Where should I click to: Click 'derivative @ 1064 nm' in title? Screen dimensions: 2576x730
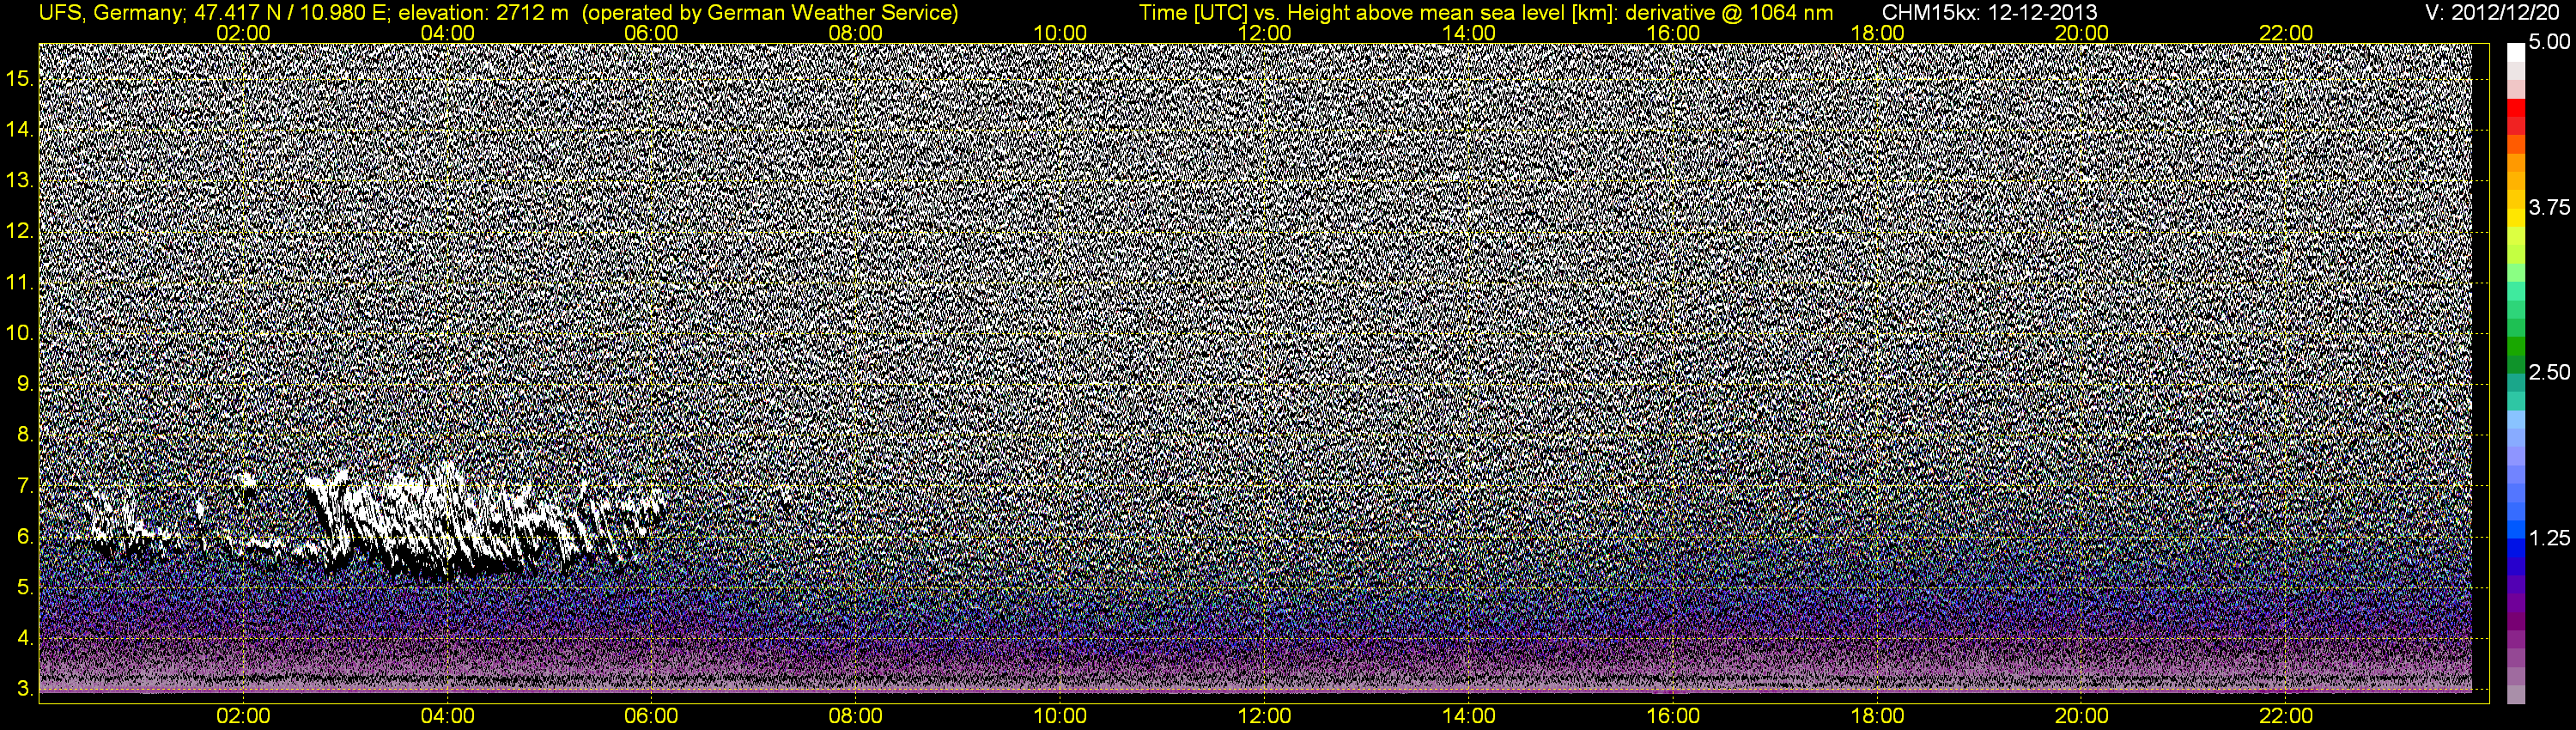point(1729,13)
